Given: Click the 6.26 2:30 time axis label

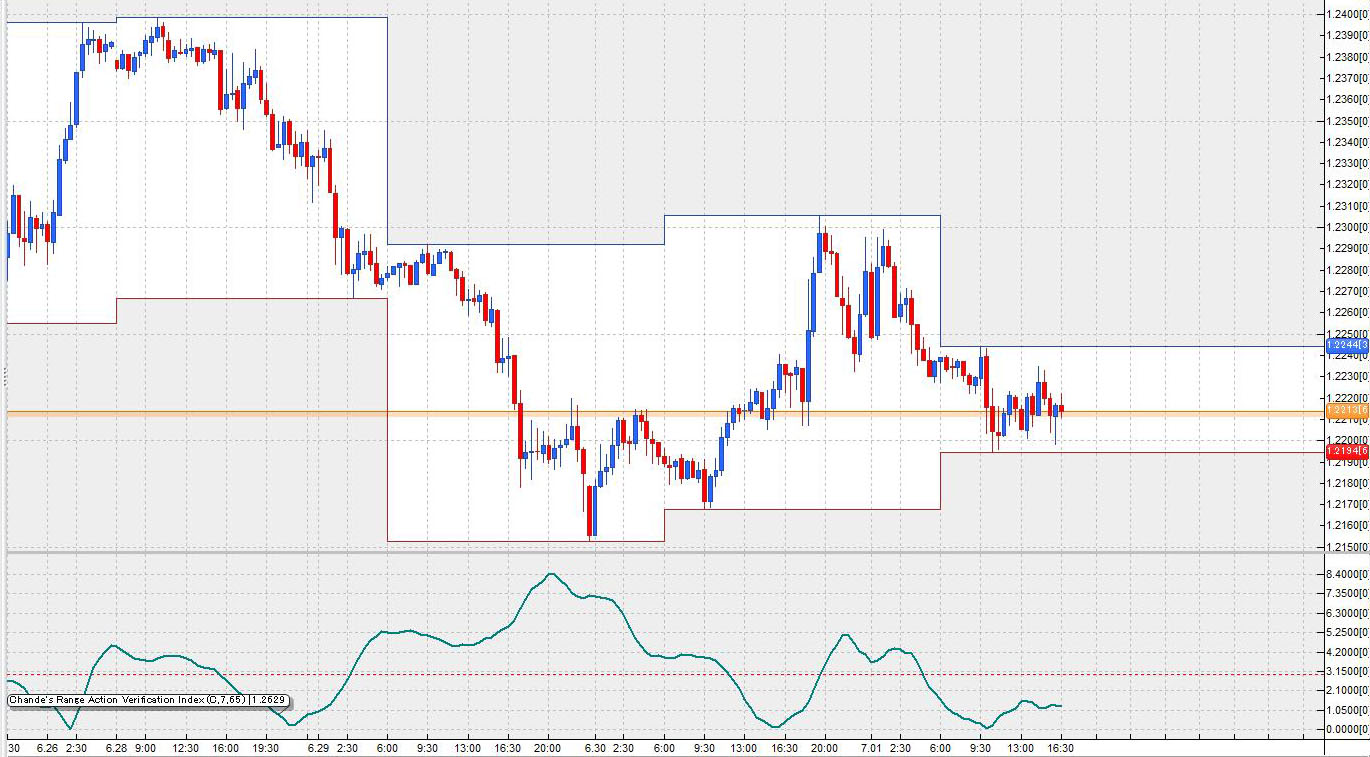Looking at the screenshot, I should (60, 748).
